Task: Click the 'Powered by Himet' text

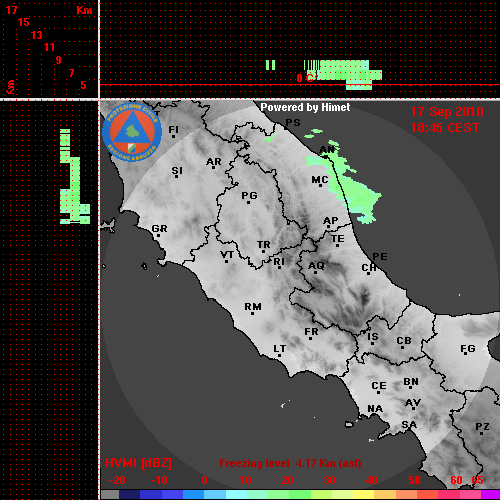Action: point(305,107)
